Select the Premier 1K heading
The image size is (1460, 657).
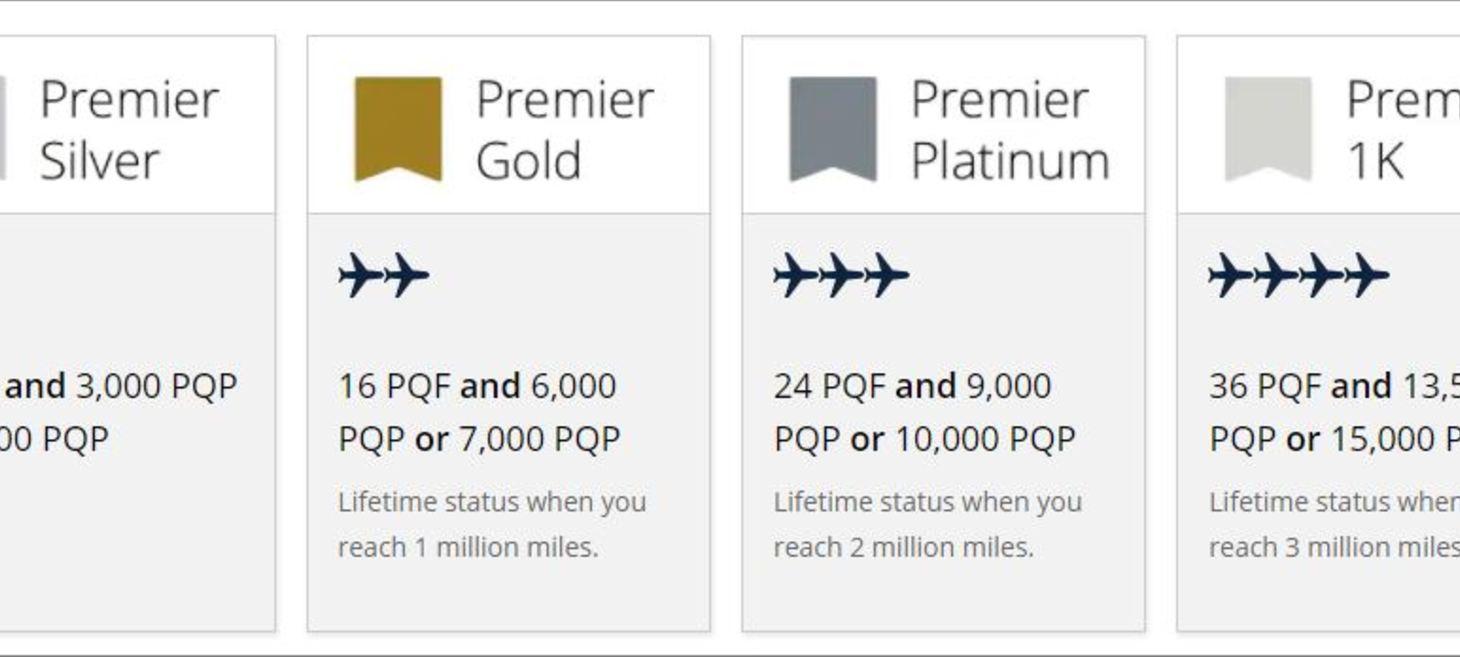point(1400,130)
